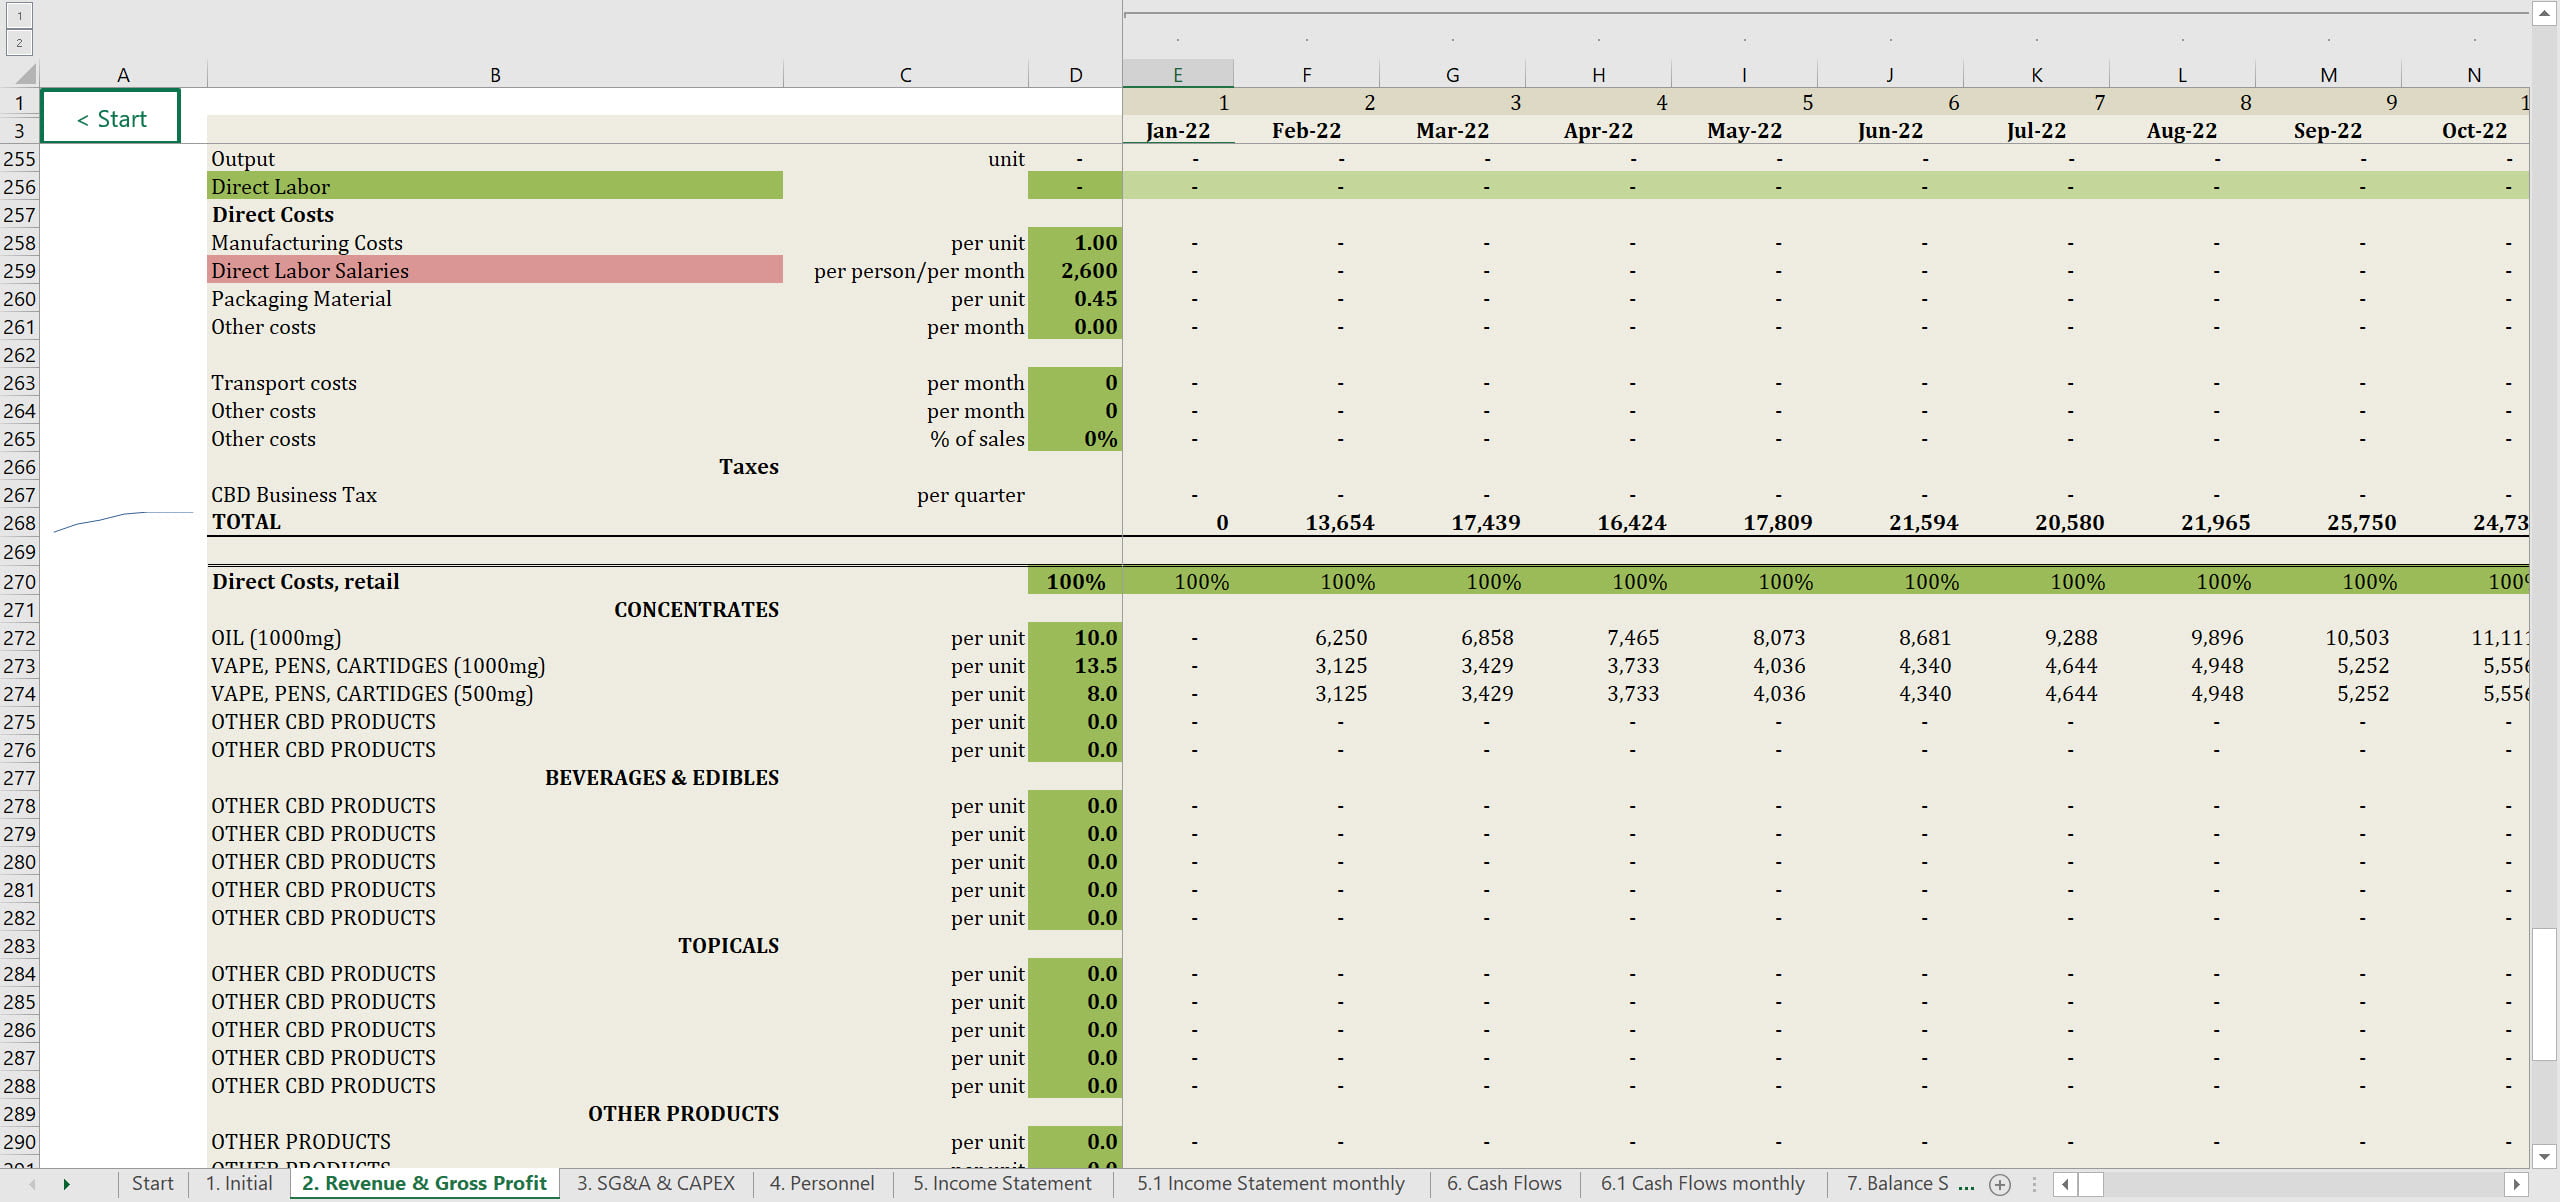Click vertical scrollbar down arrow
The width and height of the screenshot is (2560, 1202).
coord(2545,1156)
